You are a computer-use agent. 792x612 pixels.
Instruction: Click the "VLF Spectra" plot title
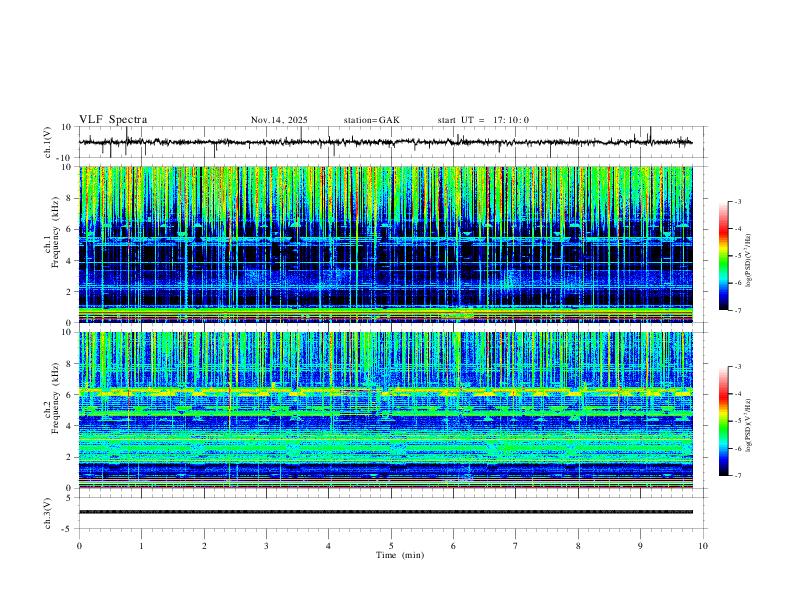click(113, 119)
